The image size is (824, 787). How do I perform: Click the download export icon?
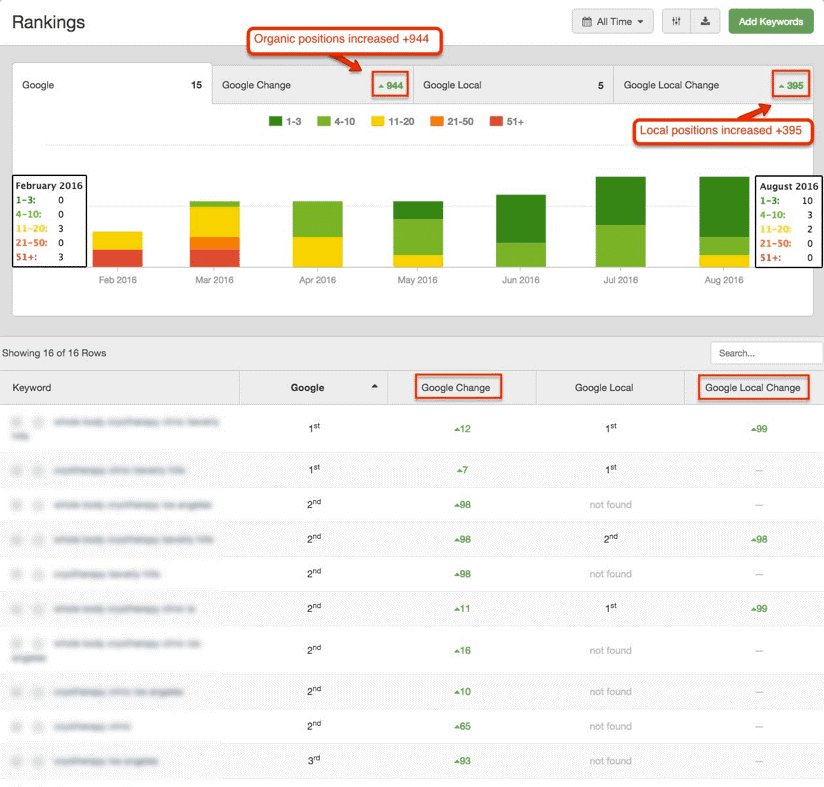pyautogui.click(x=705, y=21)
